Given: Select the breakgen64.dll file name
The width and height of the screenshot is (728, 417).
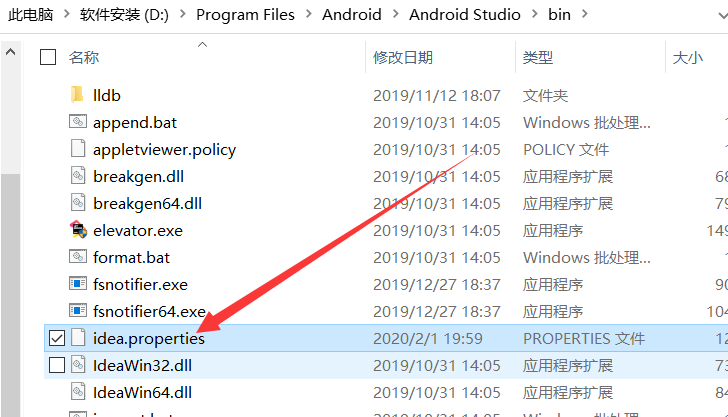Looking at the screenshot, I should pos(147,203).
